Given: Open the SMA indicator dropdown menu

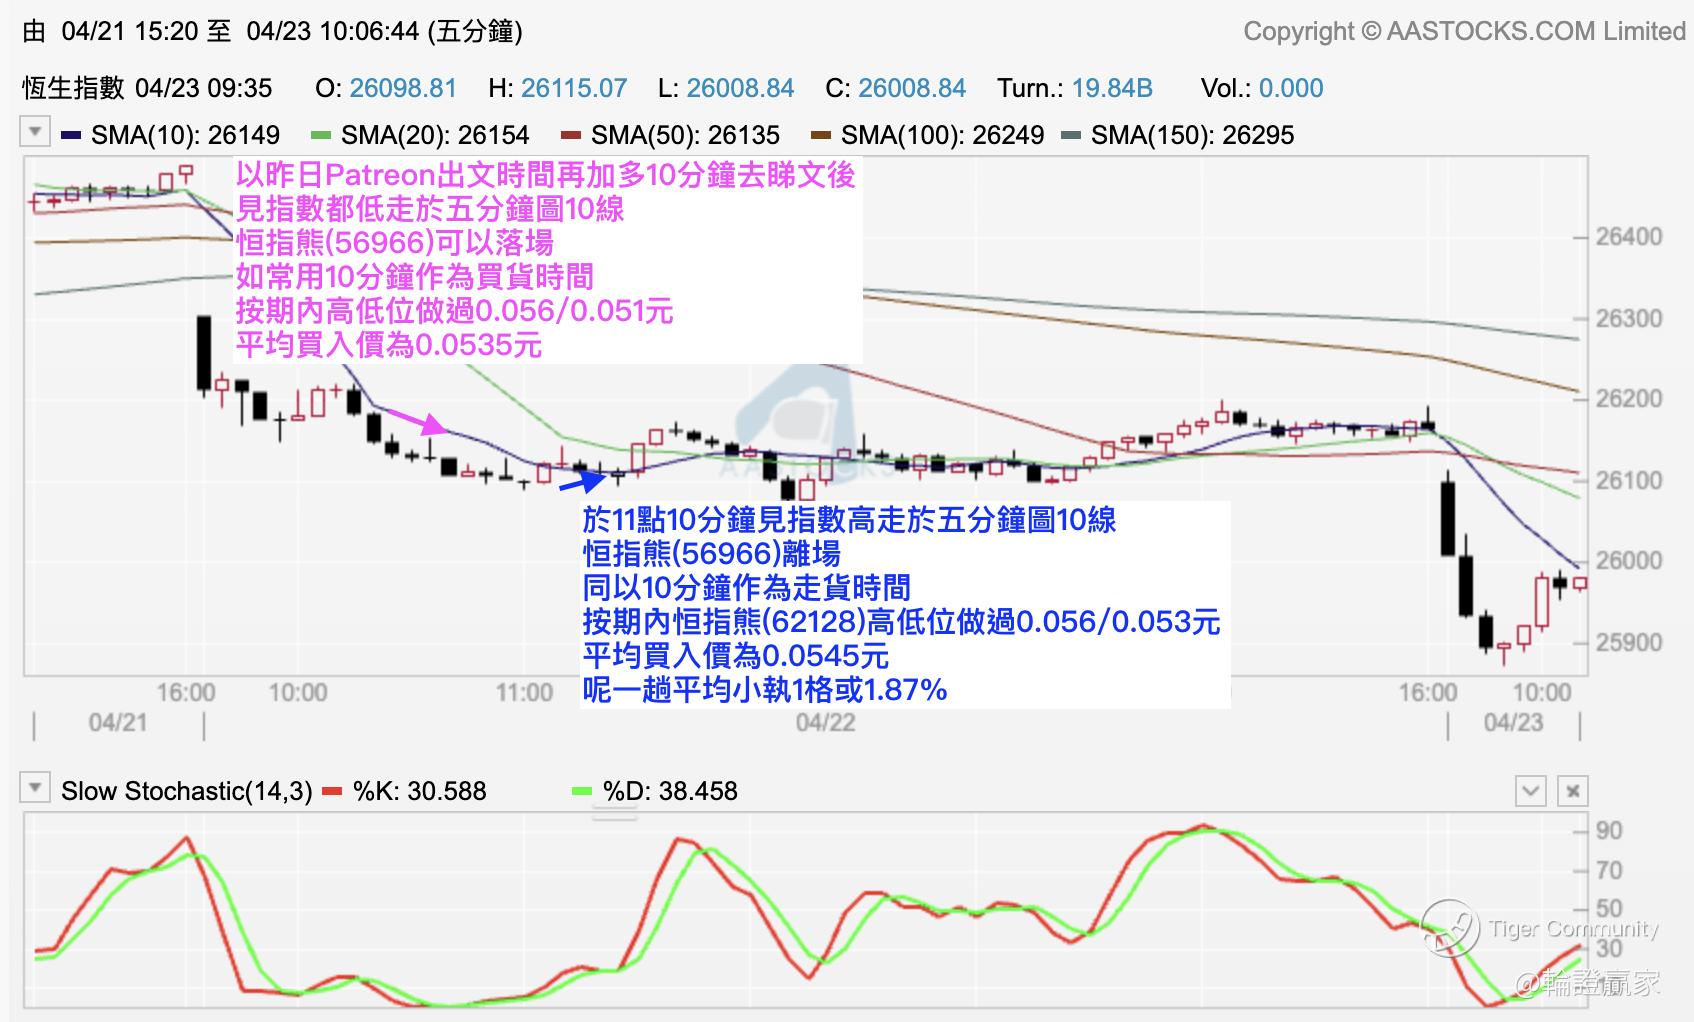Looking at the screenshot, I should tap(35, 133).
